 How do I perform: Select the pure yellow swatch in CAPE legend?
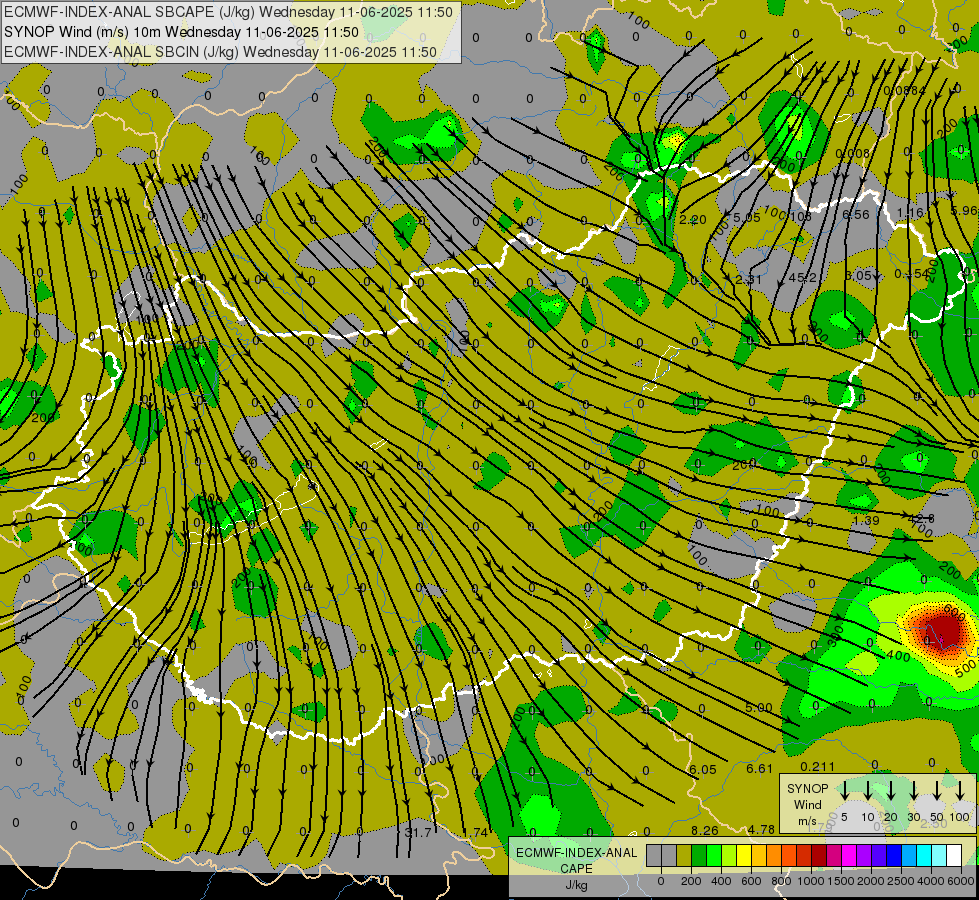tap(744, 855)
